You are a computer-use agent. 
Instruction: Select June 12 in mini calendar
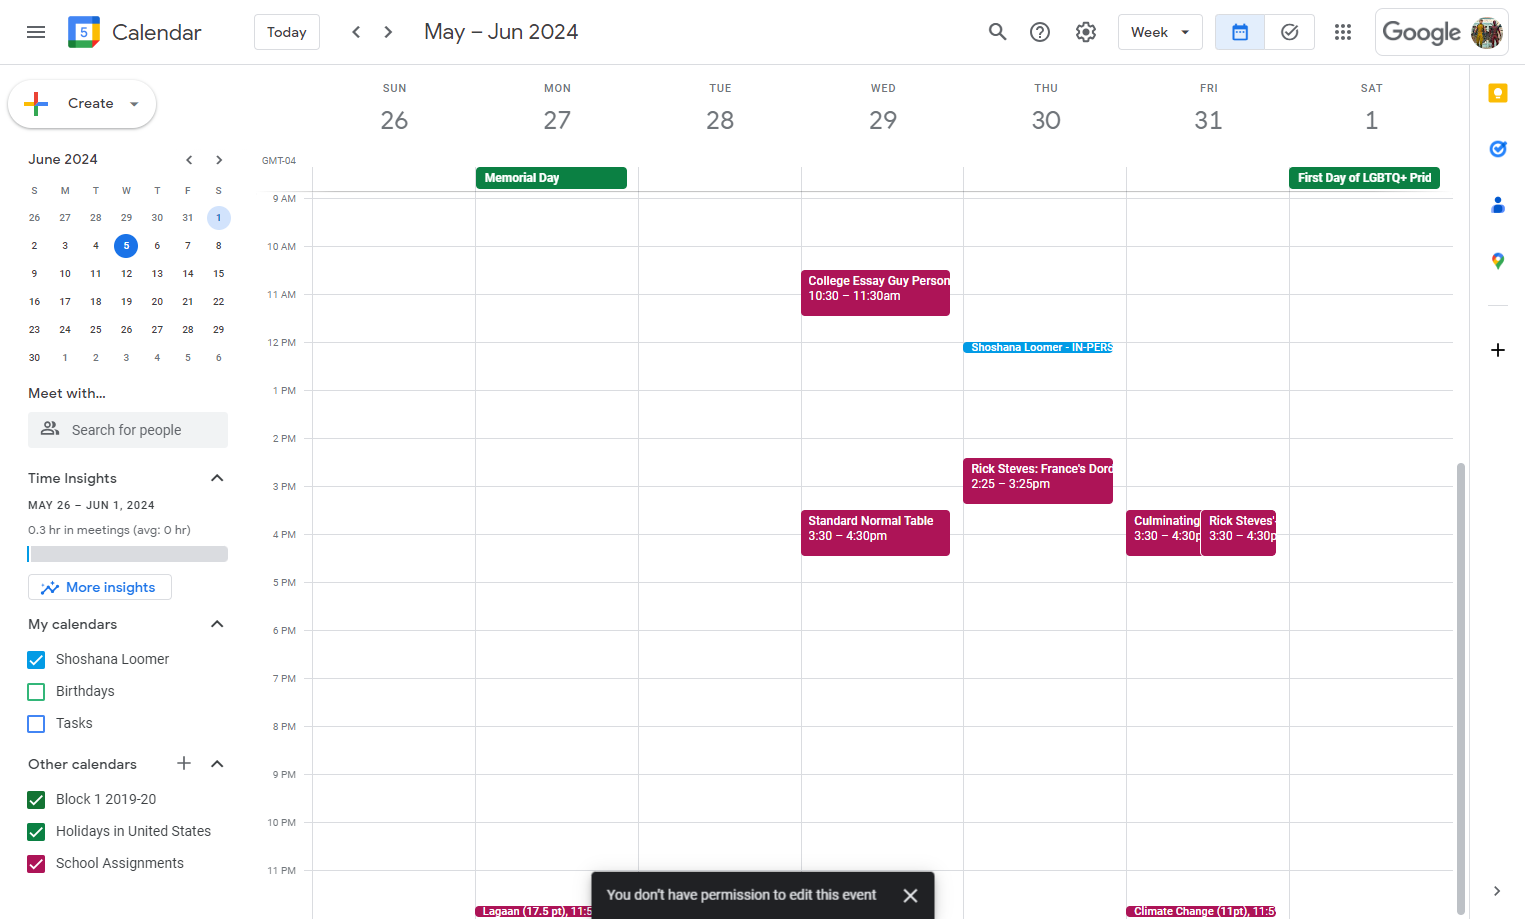pos(126,274)
